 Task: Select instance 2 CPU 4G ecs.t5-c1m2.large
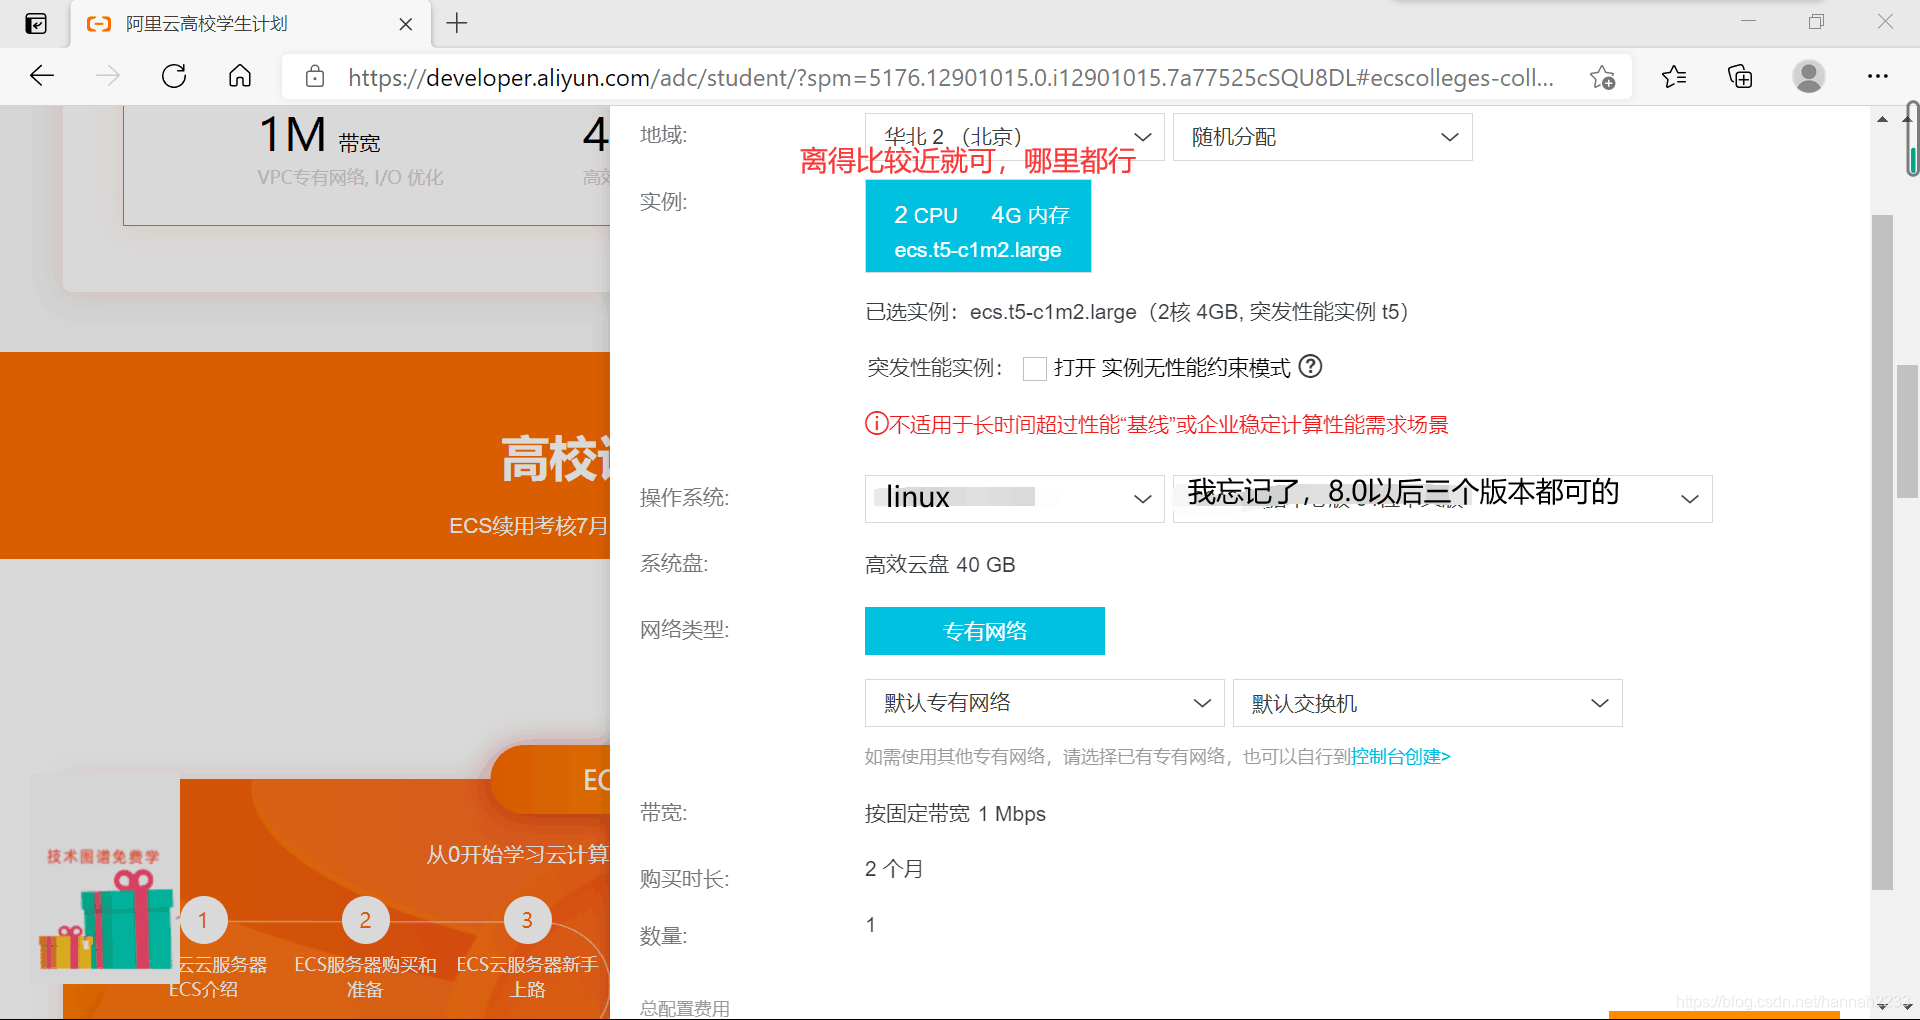tap(978, 226)
